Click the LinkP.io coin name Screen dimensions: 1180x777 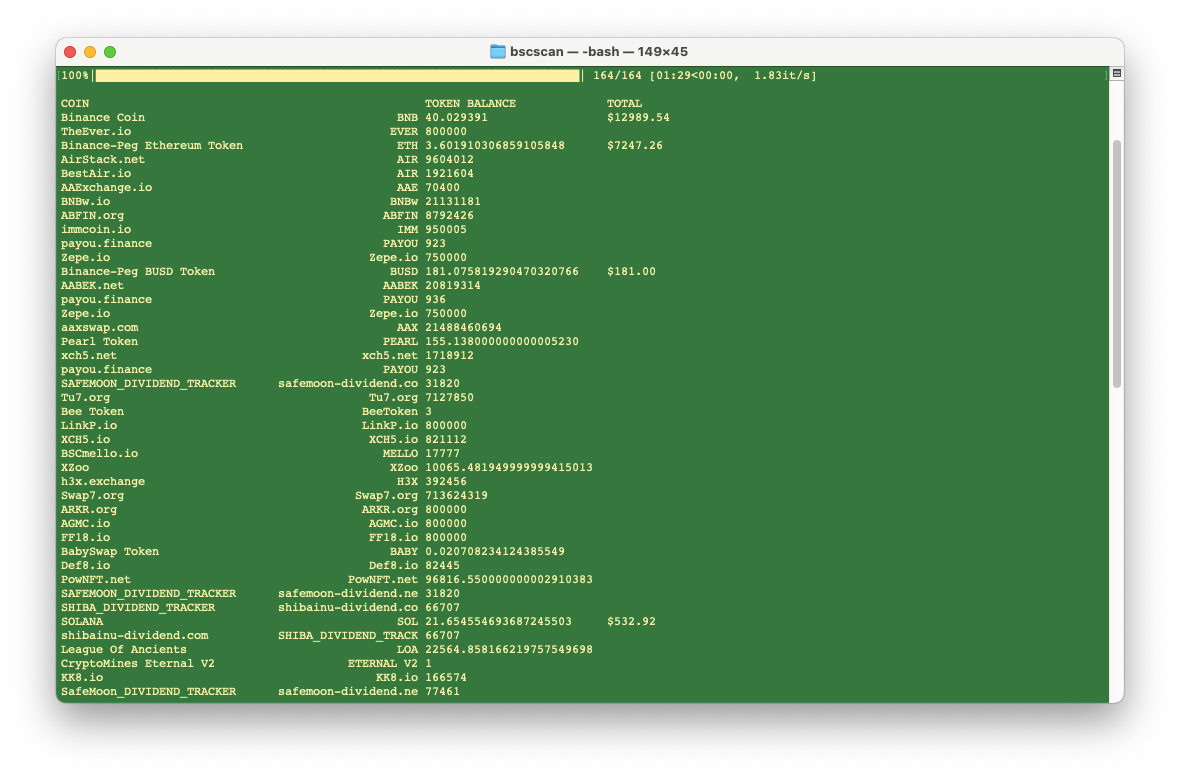89,425
